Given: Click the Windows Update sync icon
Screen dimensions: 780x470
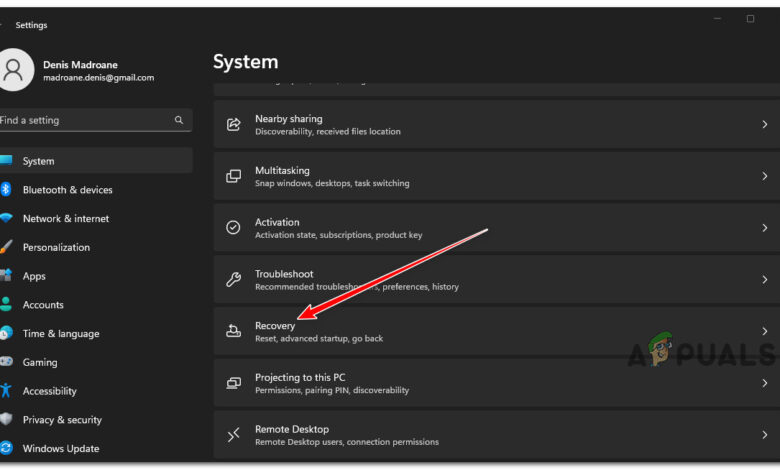Looking at the screenshot, I should tap(6, 448).
